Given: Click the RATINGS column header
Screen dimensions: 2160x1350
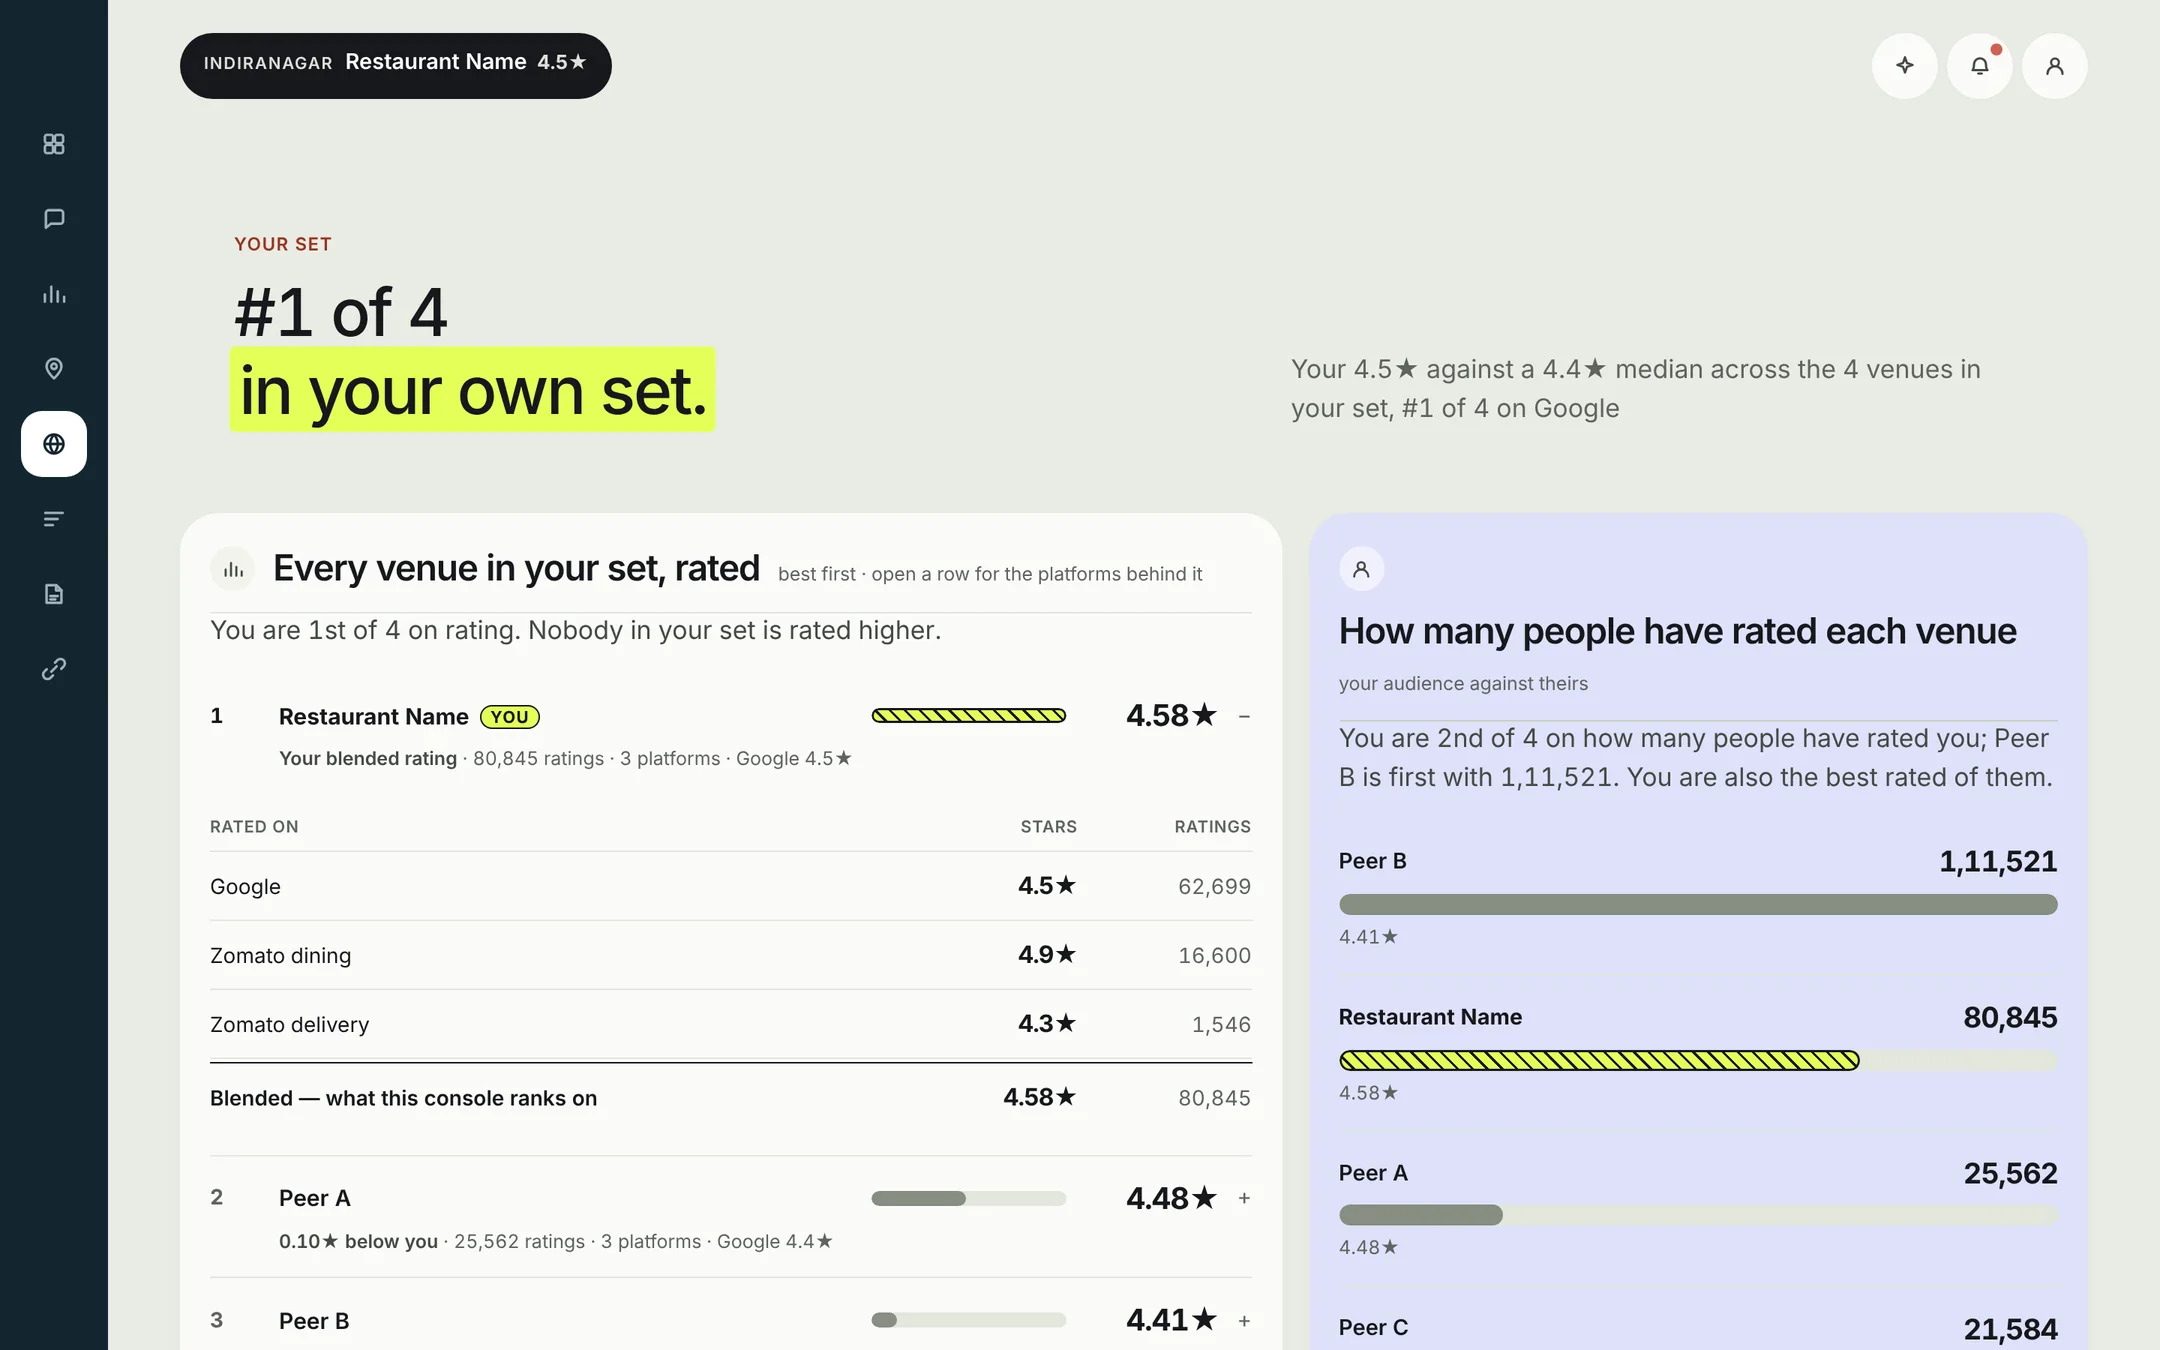Looking at the screenshot, I should tap(1212, 827).
